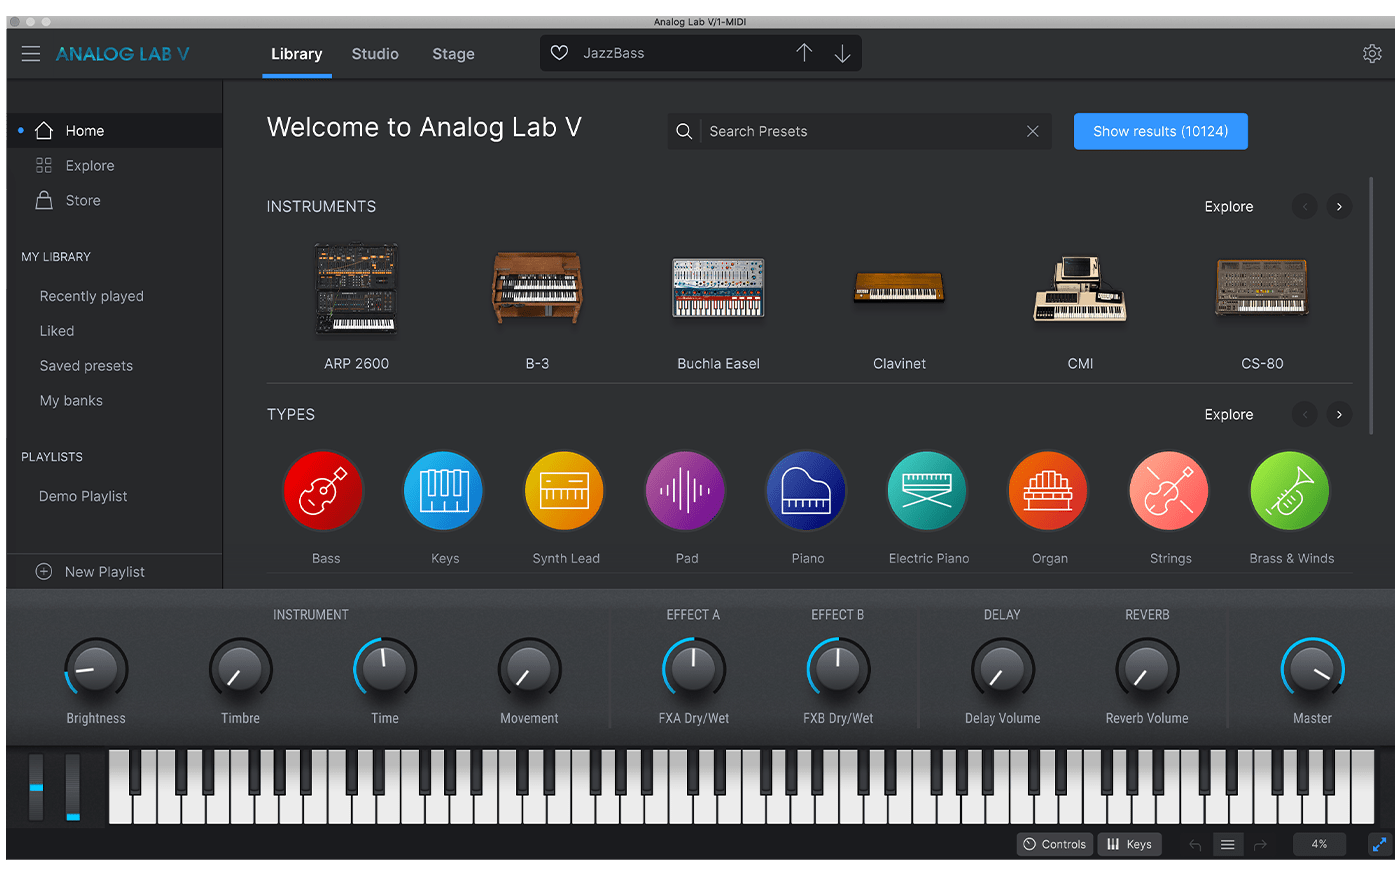Screen dimensions: 1400x876
Task: Select the Strings type icon
Action: [1170, 491]
